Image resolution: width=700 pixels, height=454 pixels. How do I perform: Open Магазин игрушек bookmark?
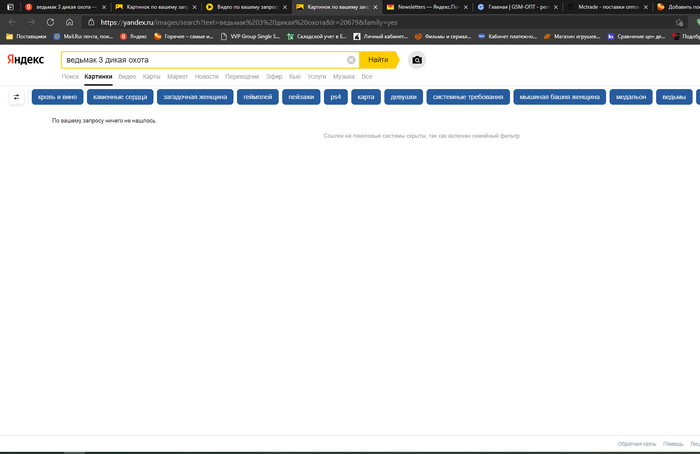(572, 37)
